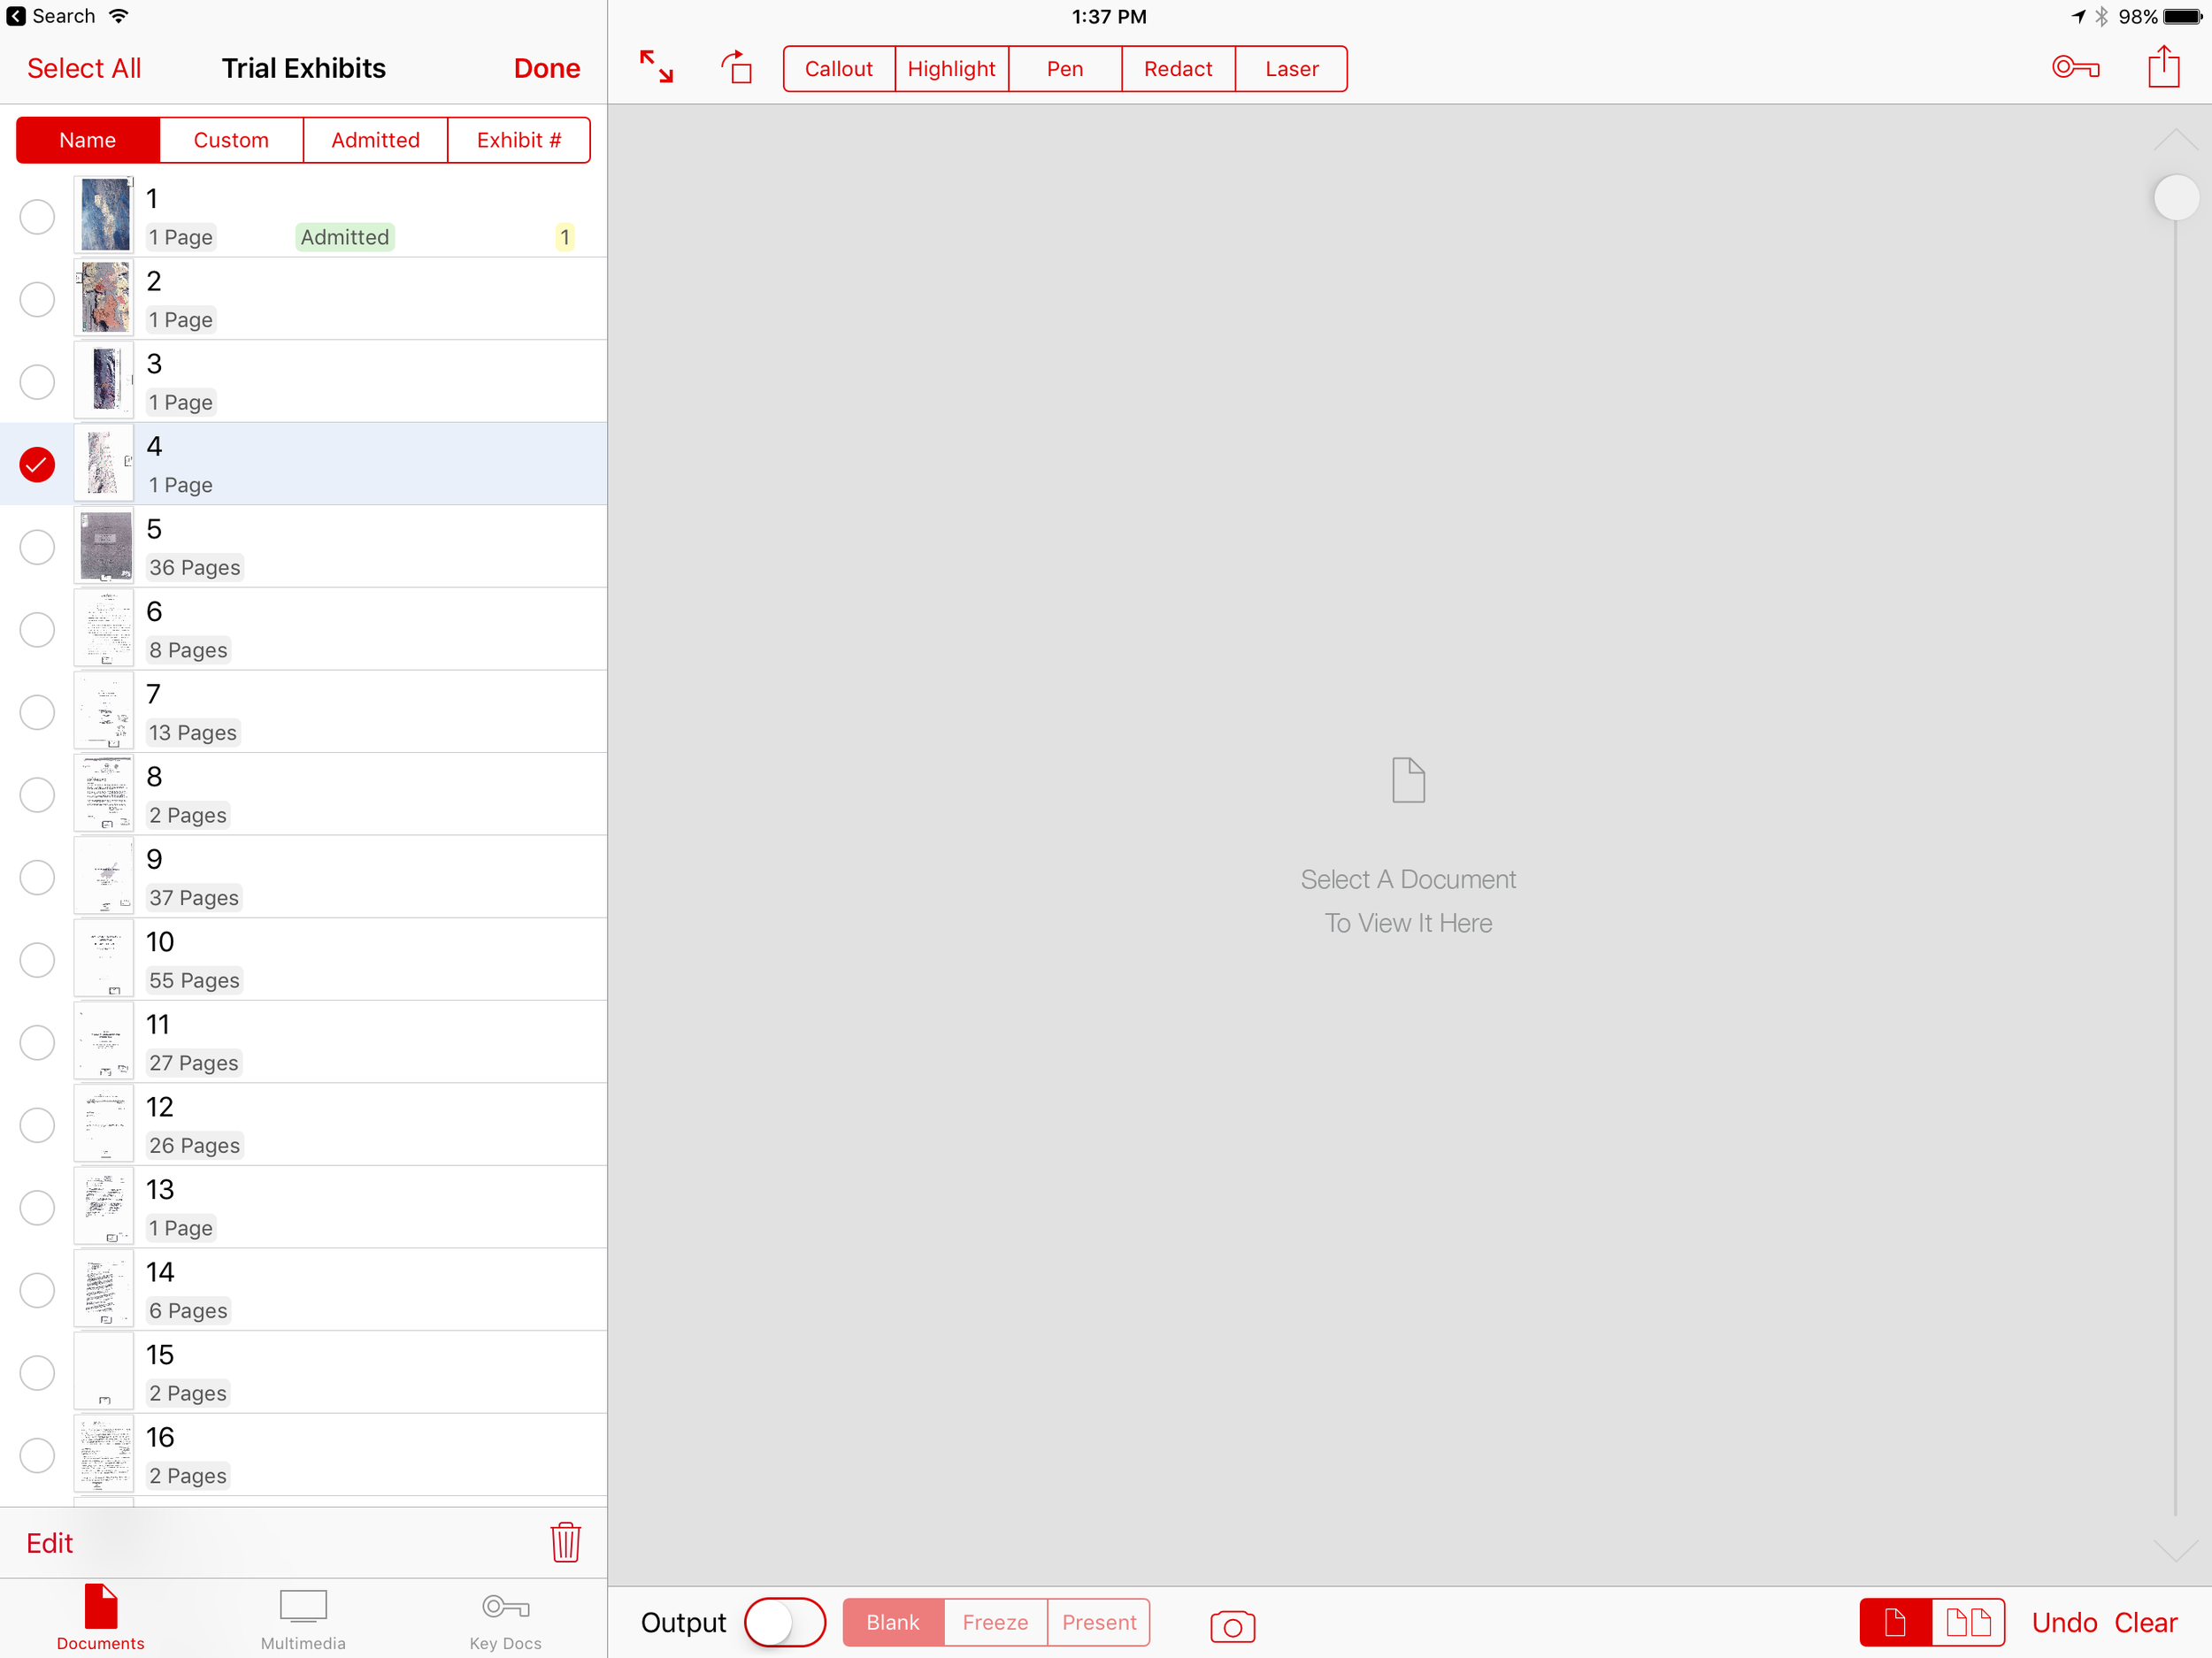
Task: Toggle the Output switch
Action: pyautogui.click(x=784, y=1621)
